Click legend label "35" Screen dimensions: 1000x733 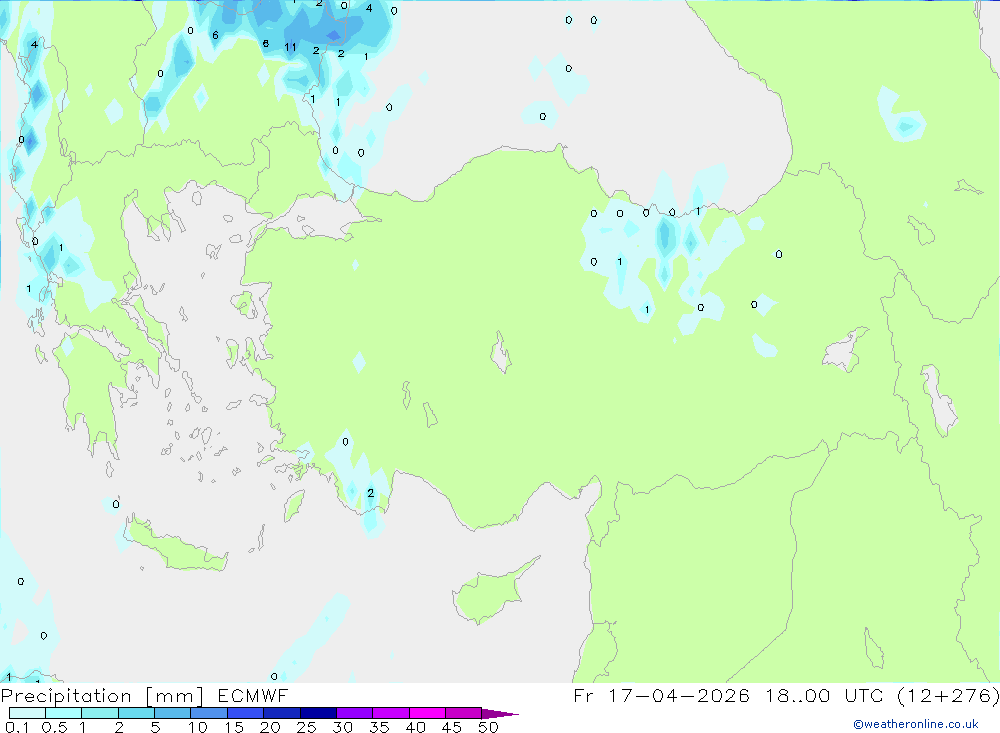[379, 727]
